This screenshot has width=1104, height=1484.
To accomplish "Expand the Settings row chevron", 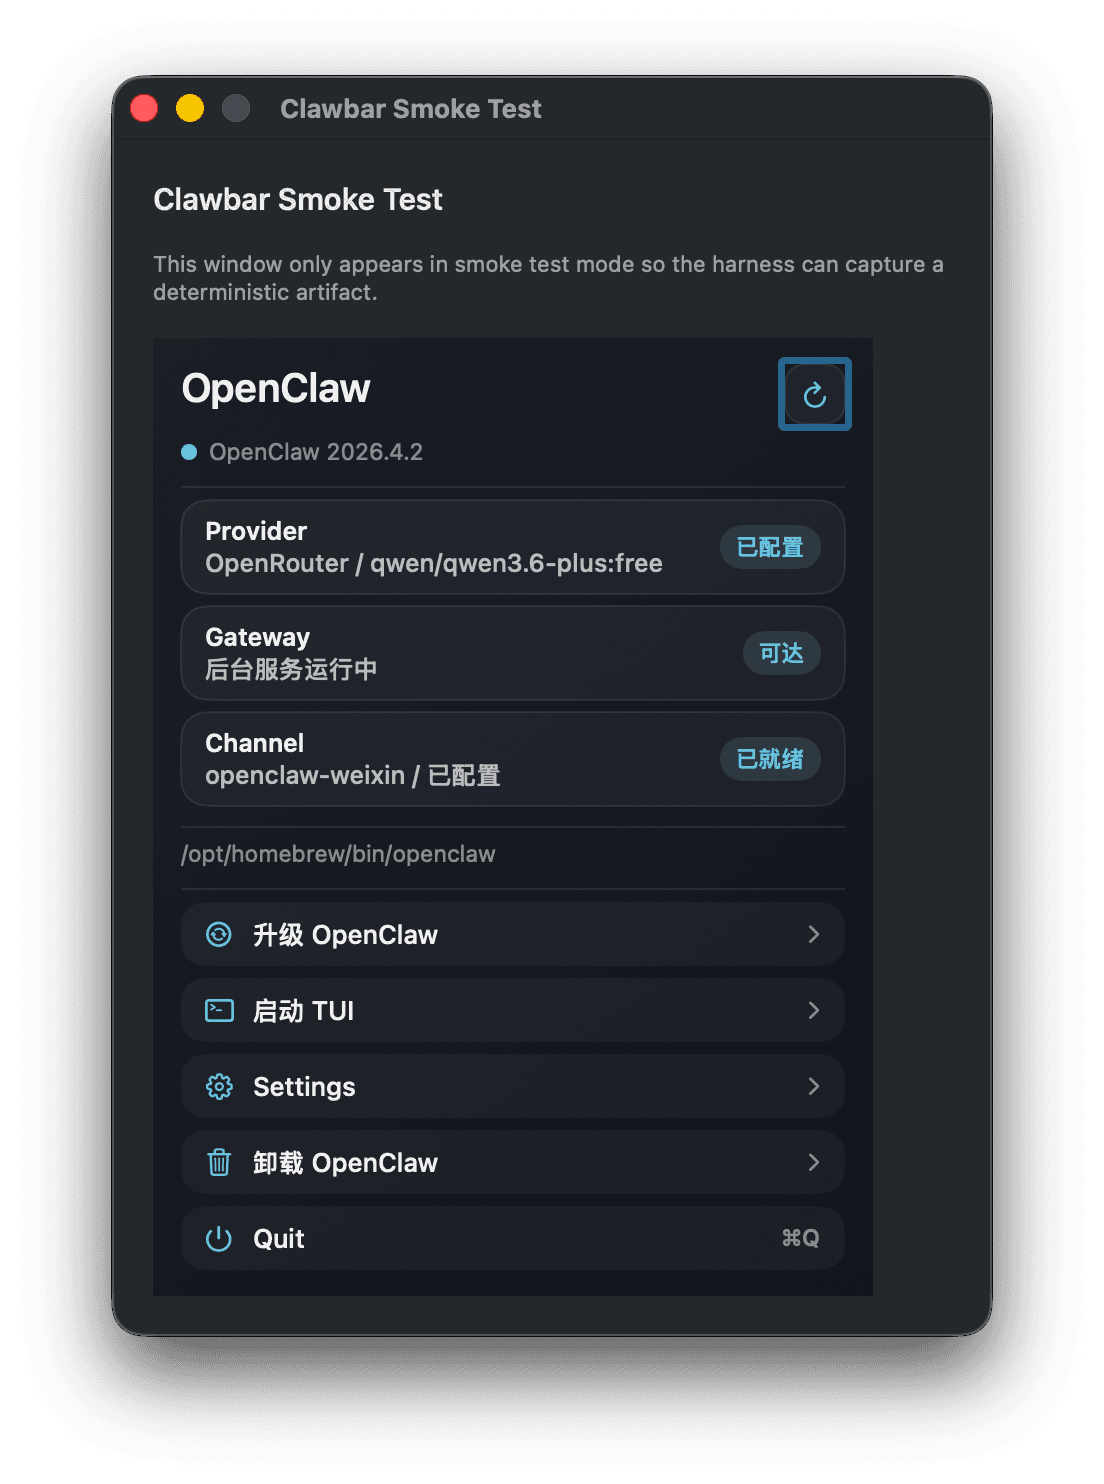I will coord(813,1086).
